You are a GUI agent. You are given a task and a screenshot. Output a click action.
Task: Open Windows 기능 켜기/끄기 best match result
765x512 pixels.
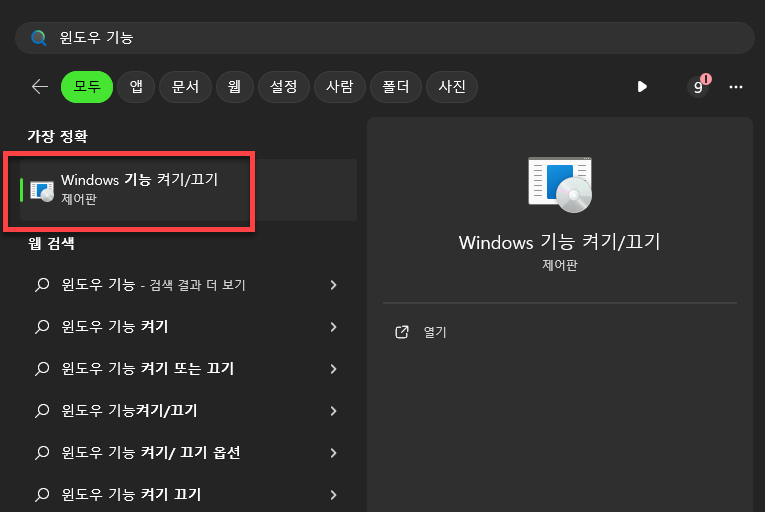(188, 190)
